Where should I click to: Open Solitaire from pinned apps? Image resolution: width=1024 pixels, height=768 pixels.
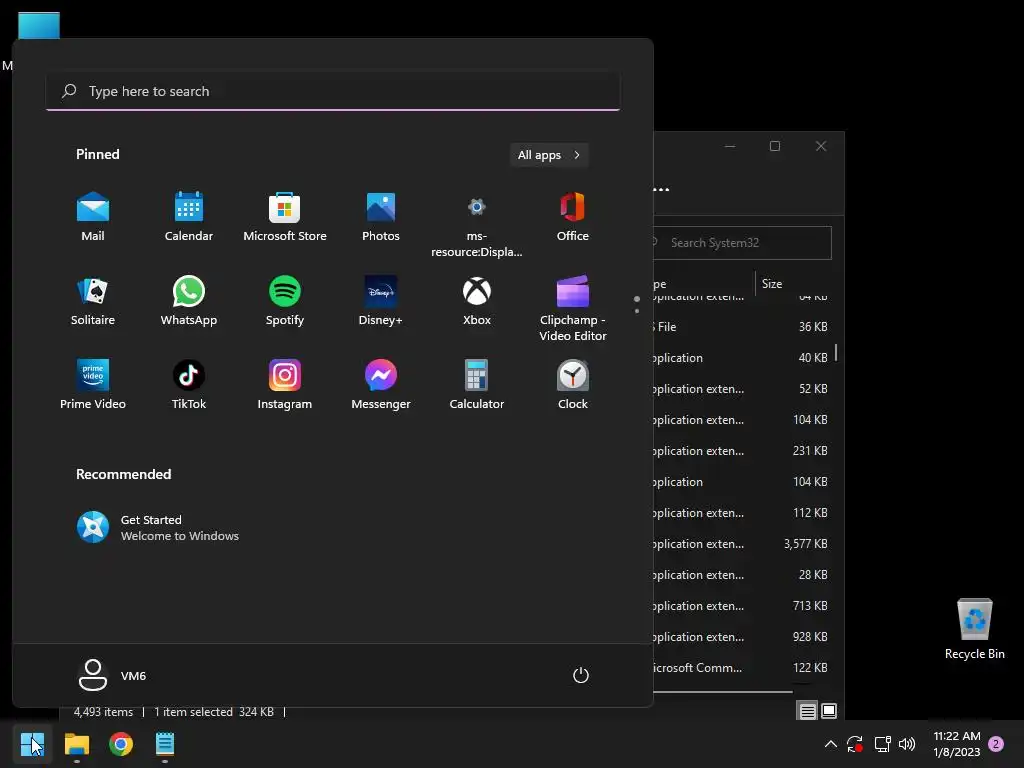(x=93, y=301)
